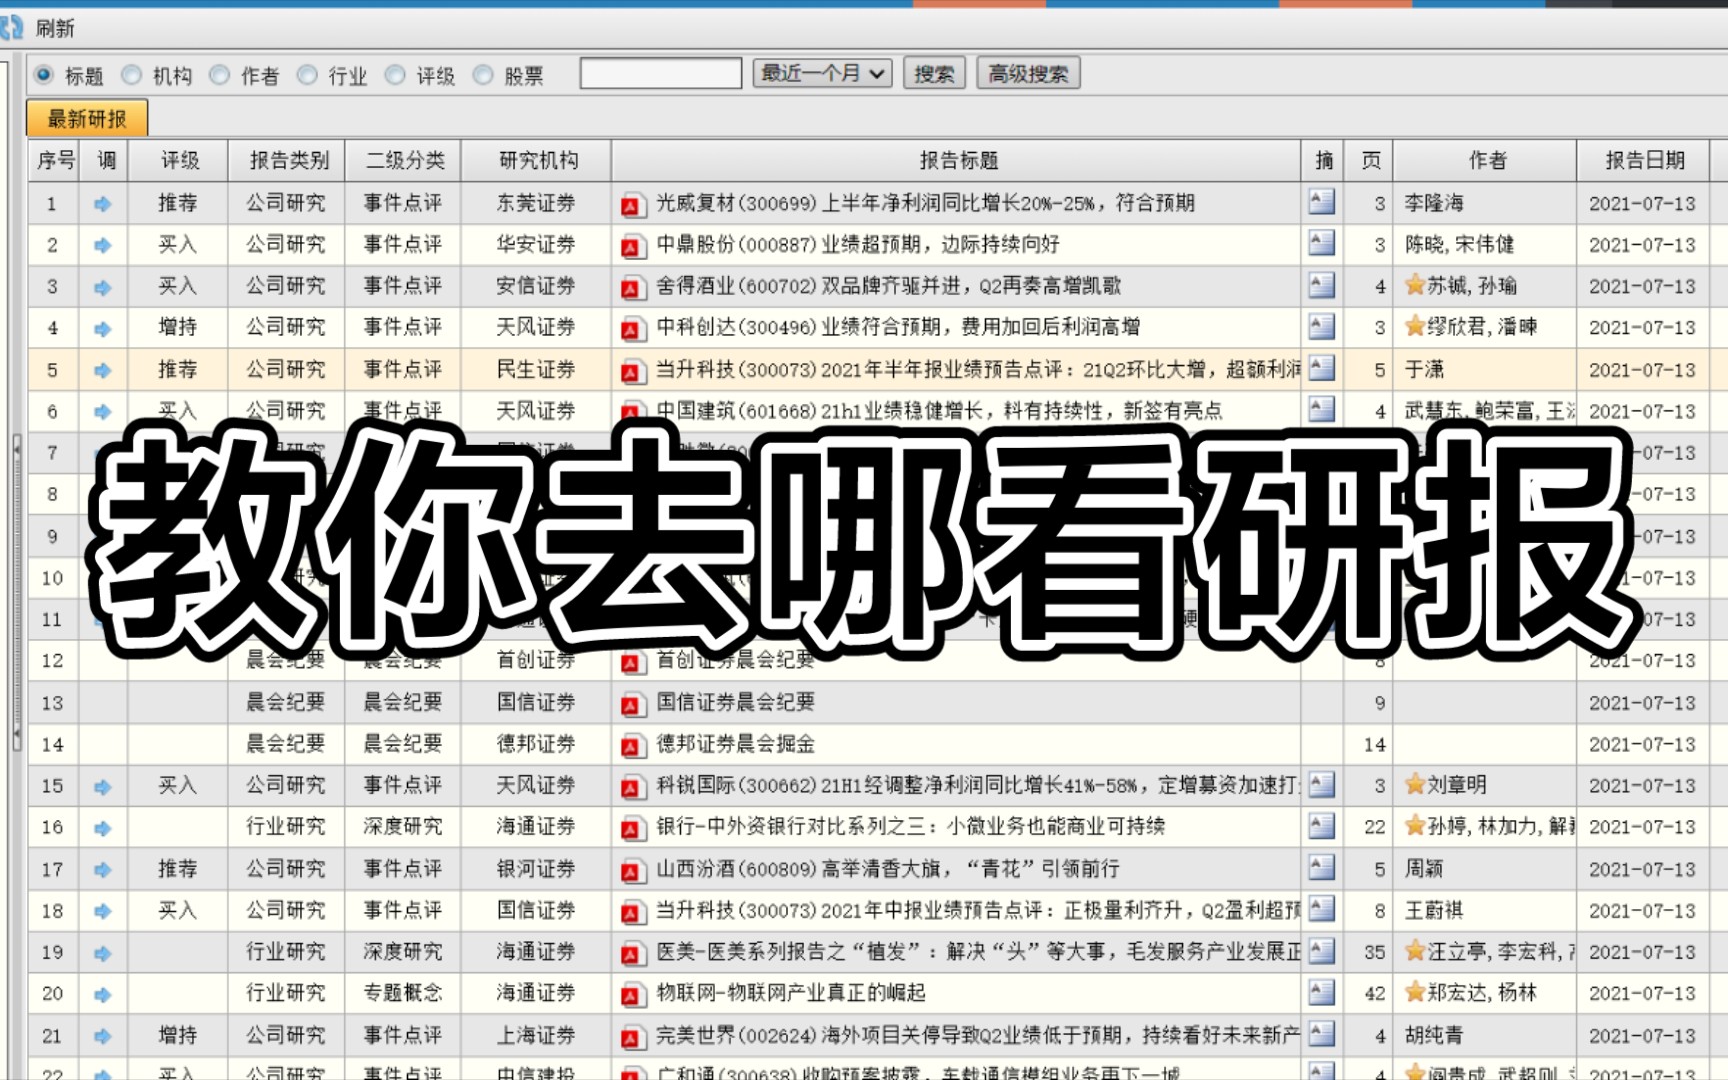Sort by the 研究机构 column header
Screen dimensions: 1728x1080
click(x=538, y=161)
